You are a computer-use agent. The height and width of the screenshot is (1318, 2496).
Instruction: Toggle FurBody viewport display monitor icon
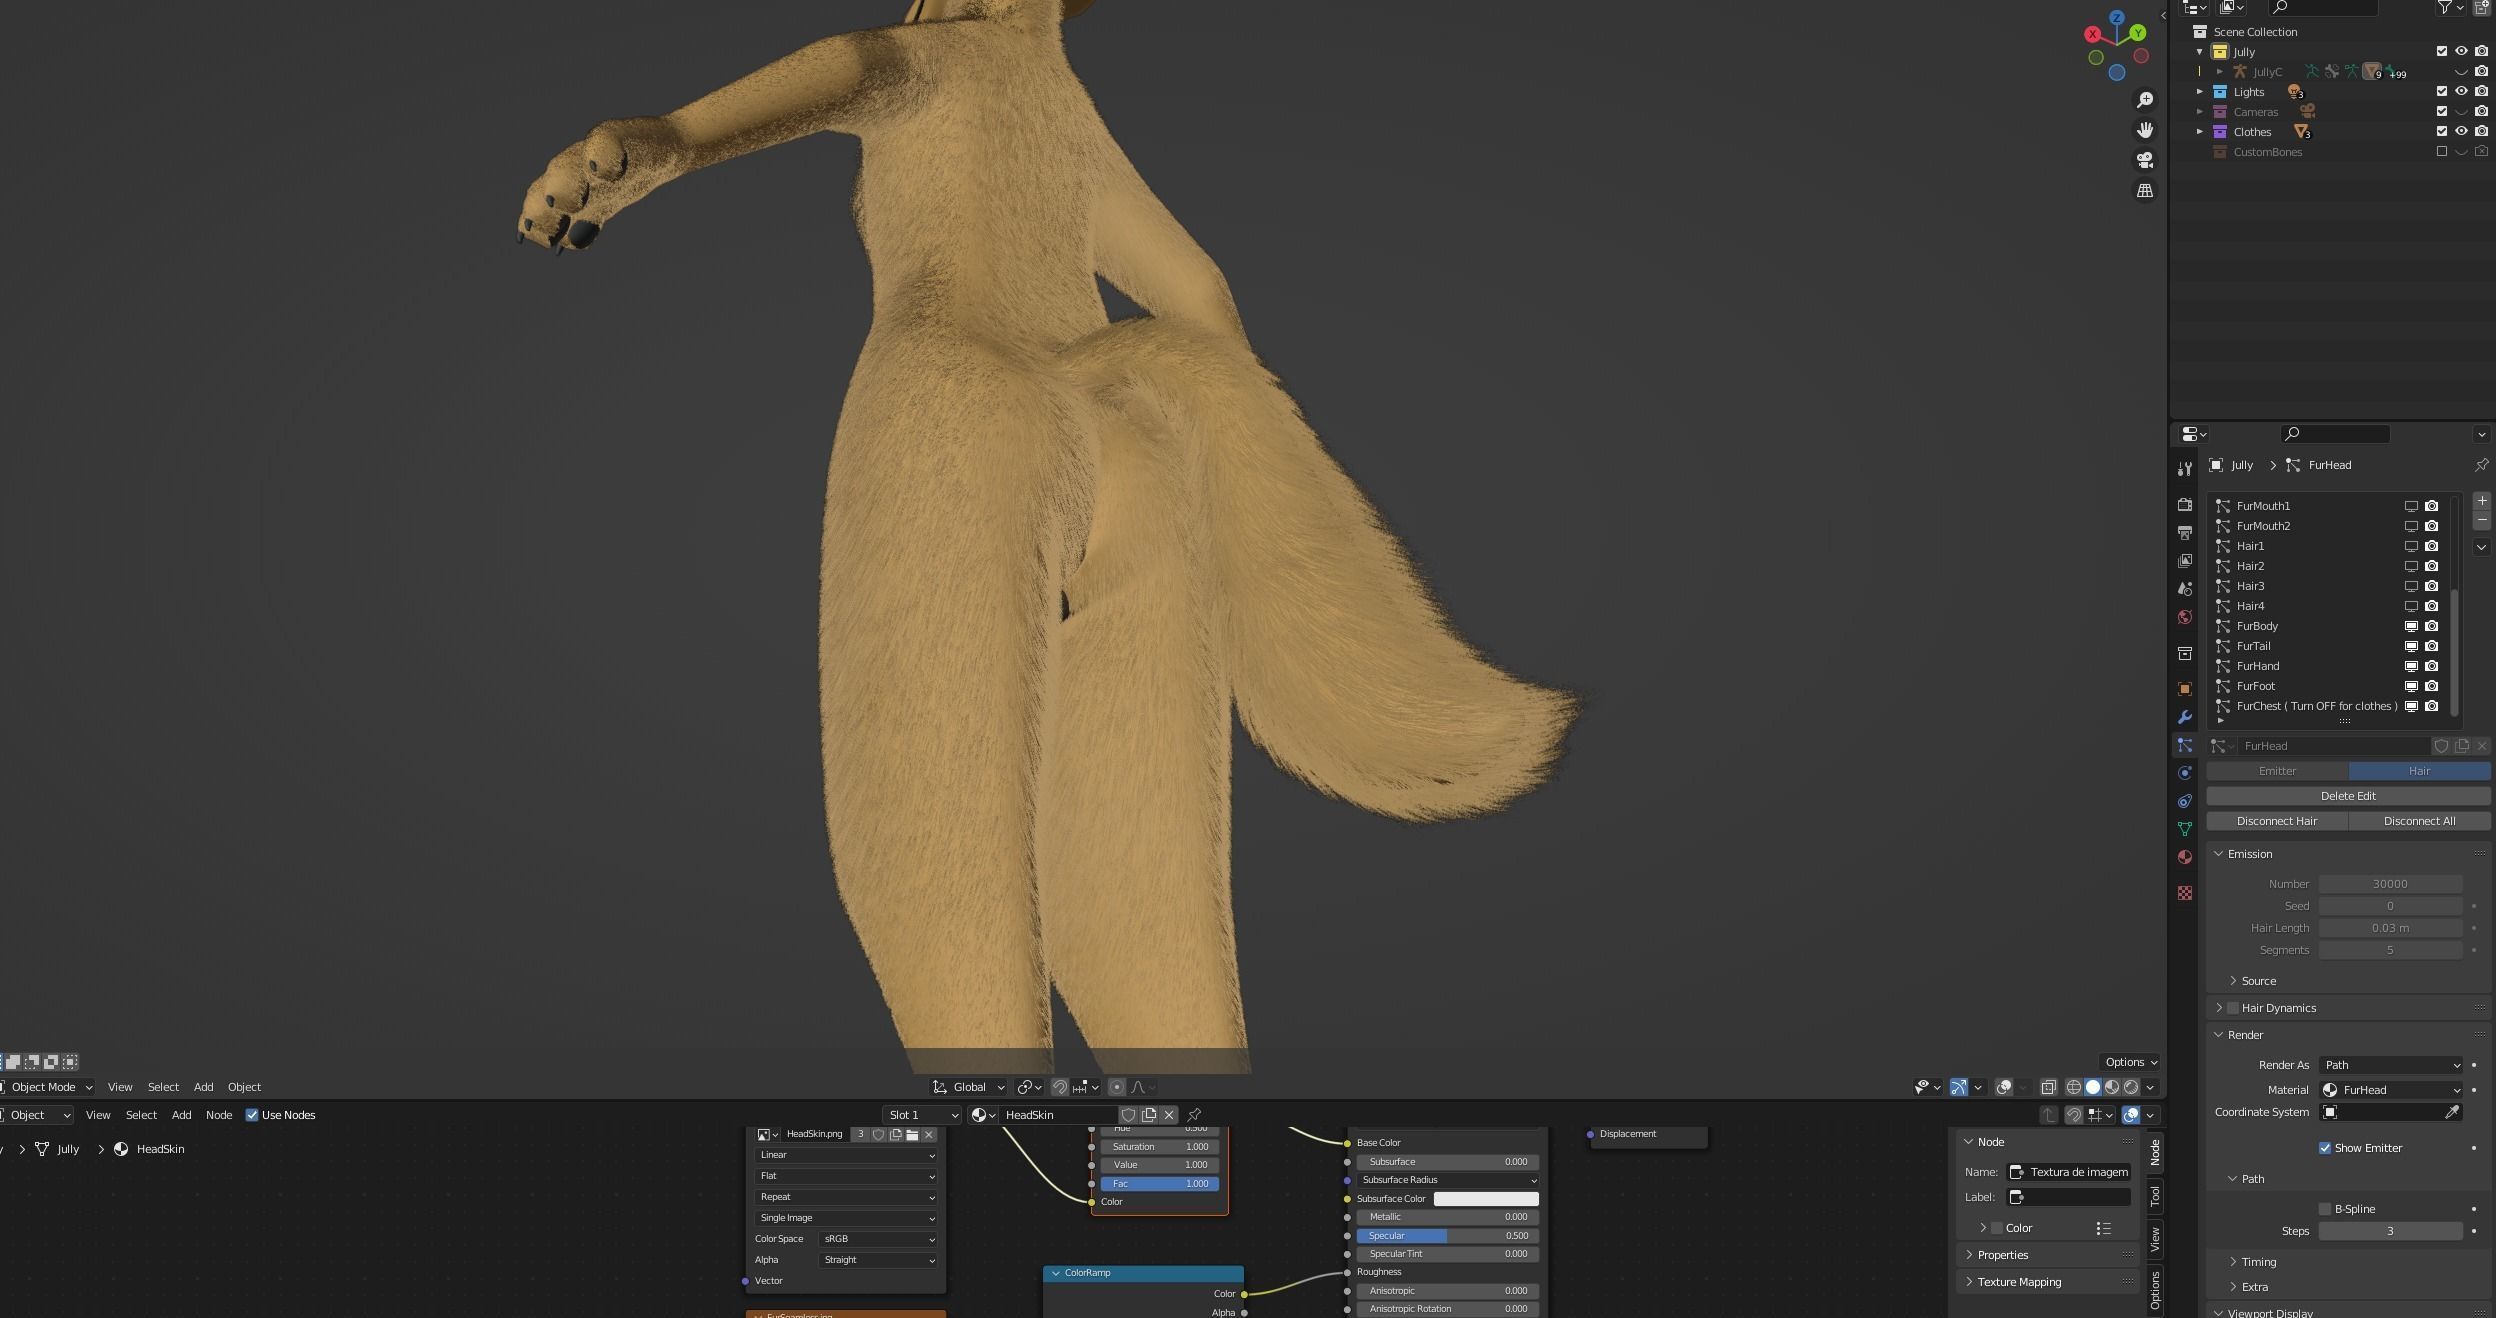tap(2411, 626)
